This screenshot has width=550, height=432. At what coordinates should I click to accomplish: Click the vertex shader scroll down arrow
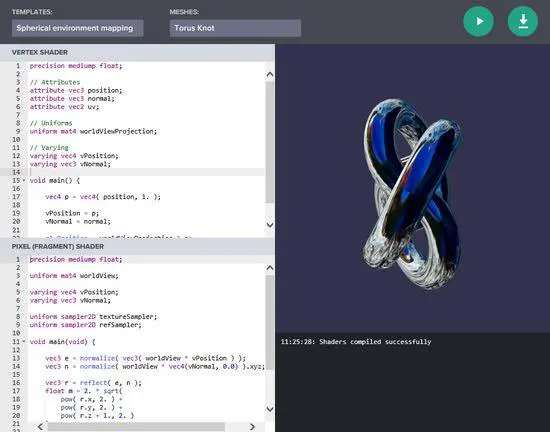270,225
